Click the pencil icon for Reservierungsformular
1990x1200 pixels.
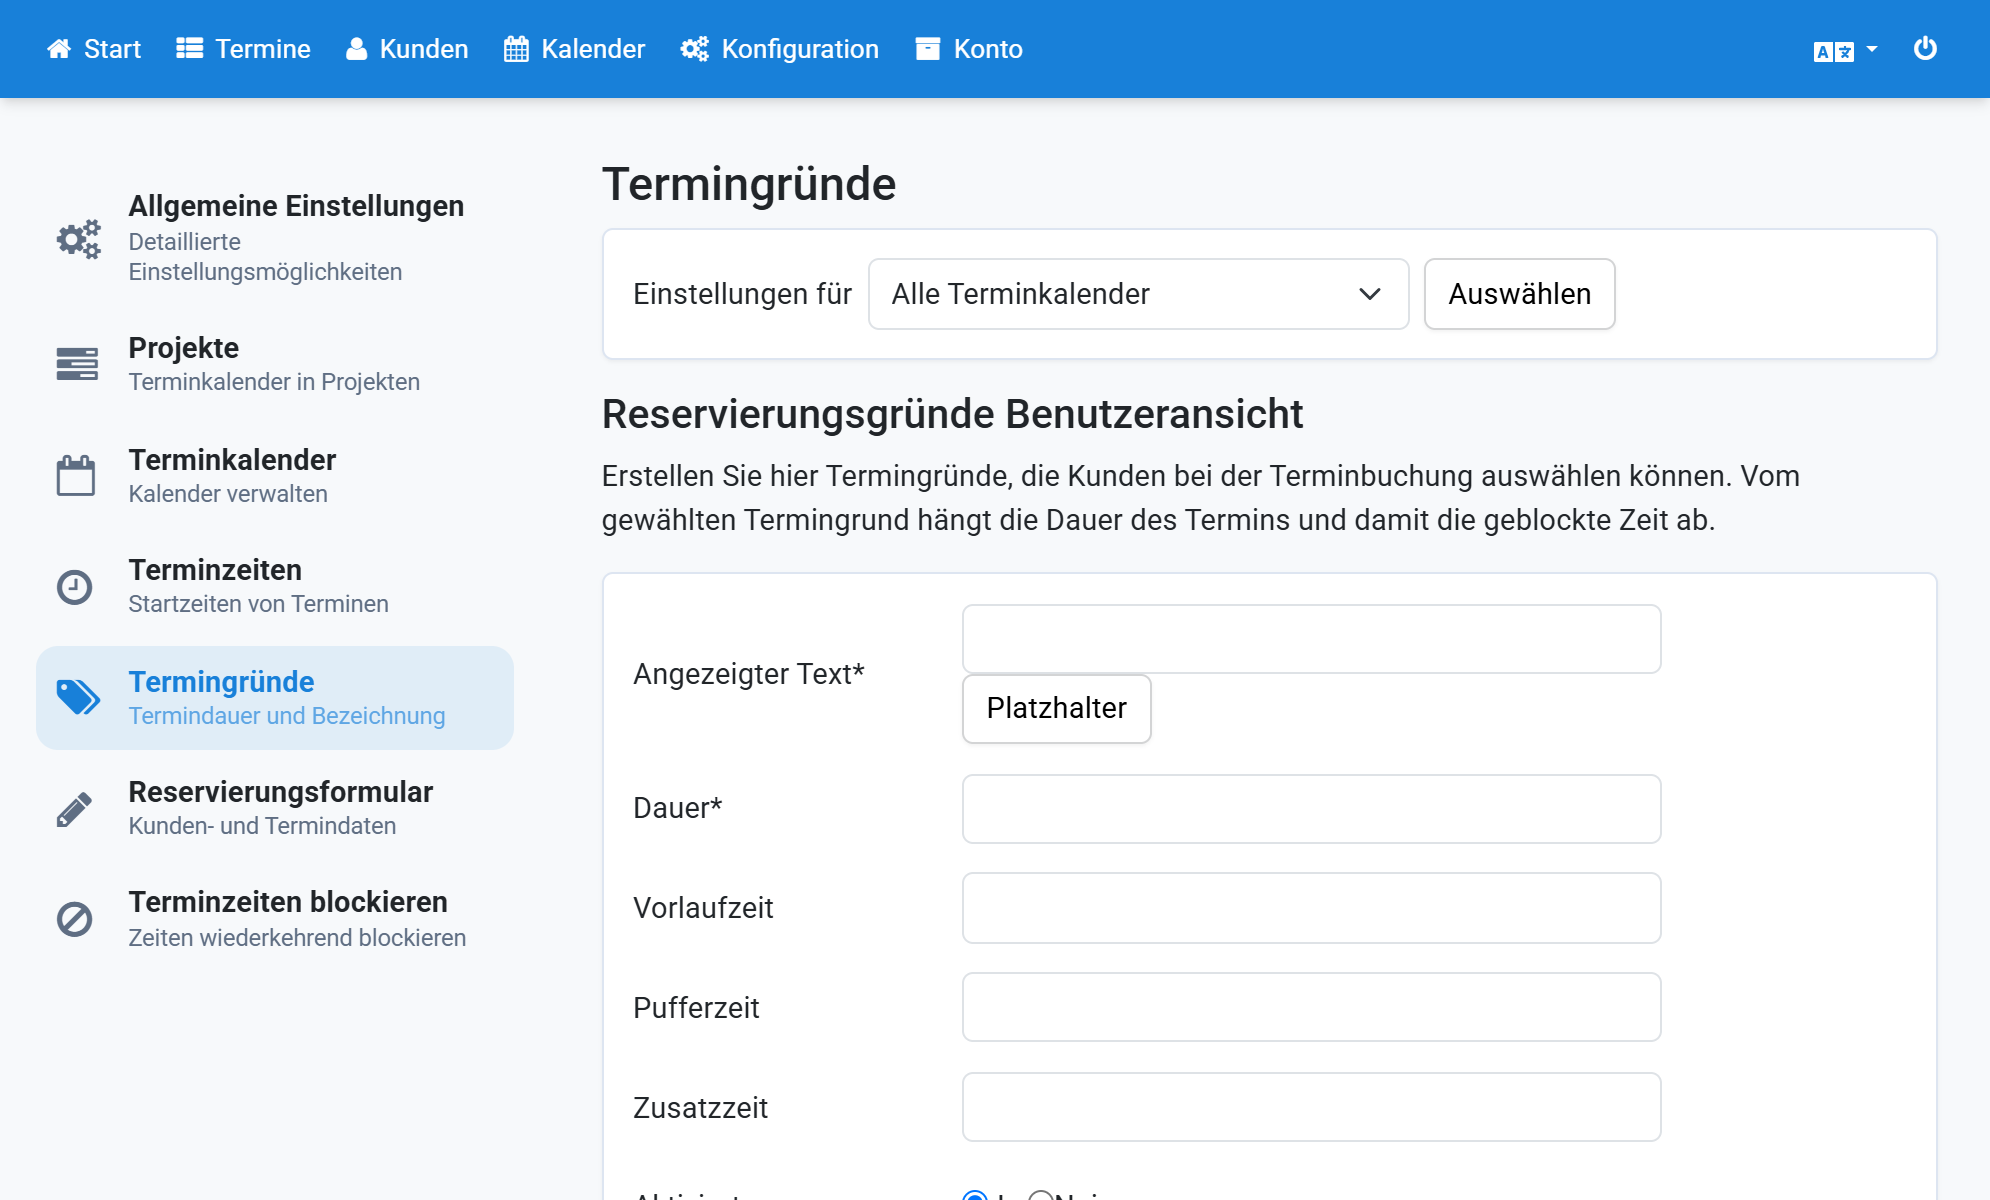point(74,809)
